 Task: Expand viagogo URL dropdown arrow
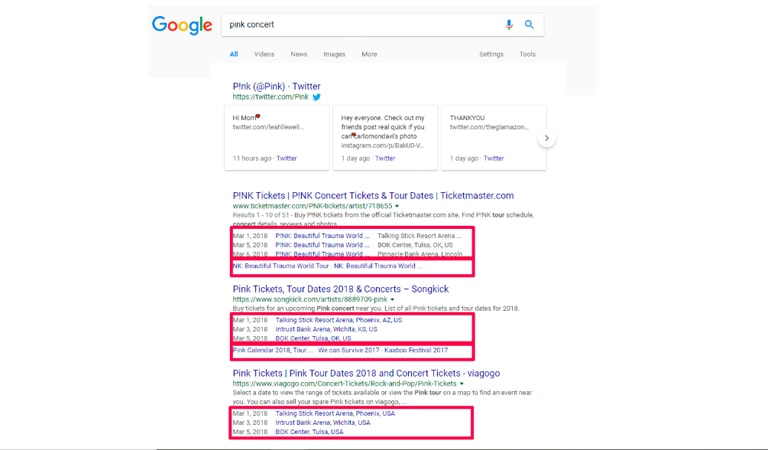pyautogui.click(x=461, y=383)
